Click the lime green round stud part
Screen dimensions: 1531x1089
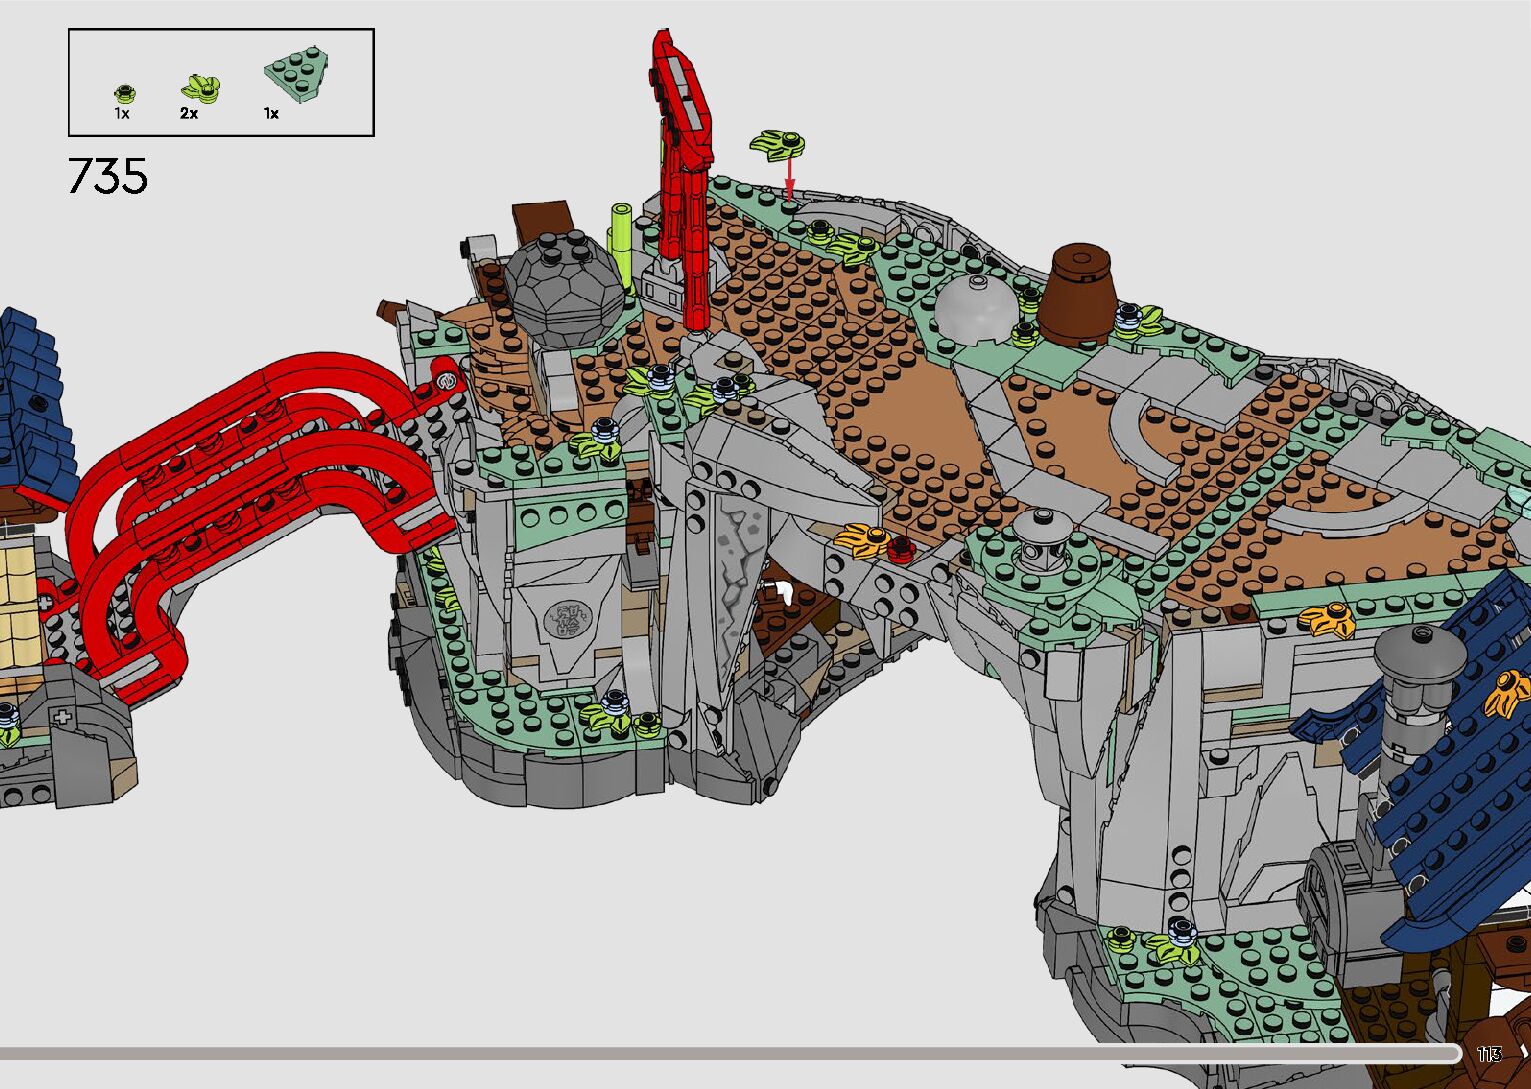[x=124, y=94]
